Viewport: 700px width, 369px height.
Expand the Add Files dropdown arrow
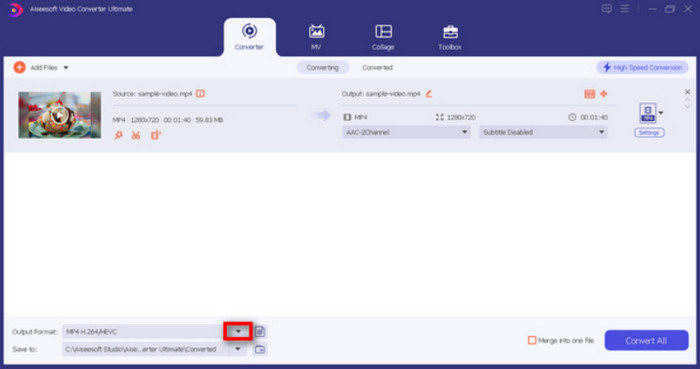point(66,68)
